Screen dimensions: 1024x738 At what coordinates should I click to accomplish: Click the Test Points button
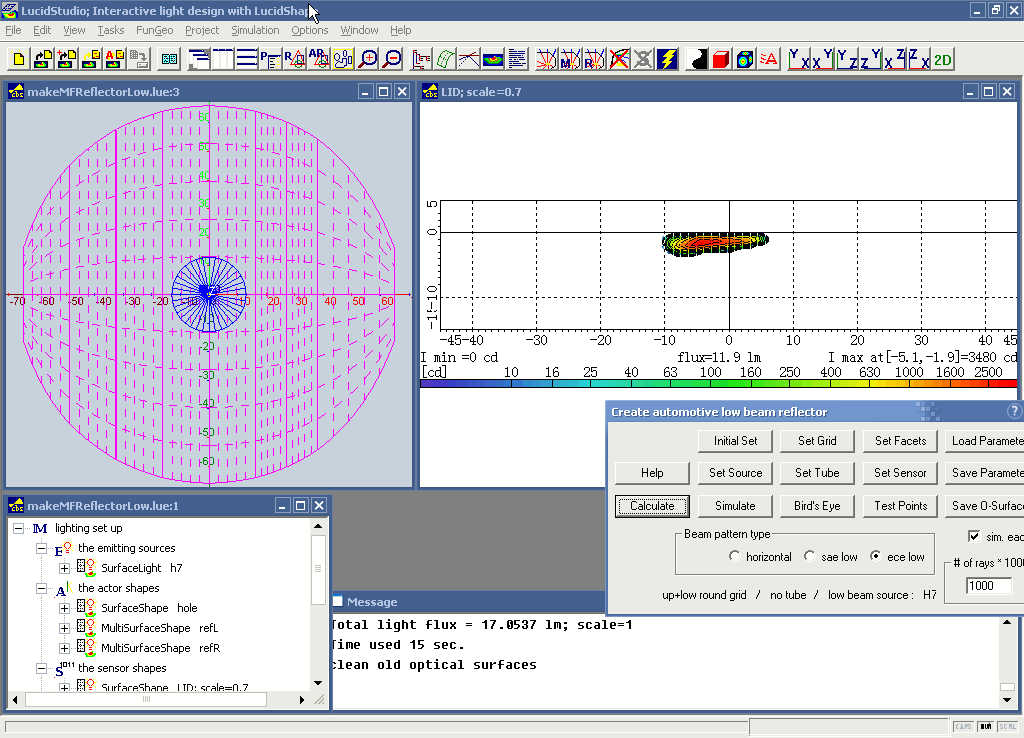coord(901,505)
